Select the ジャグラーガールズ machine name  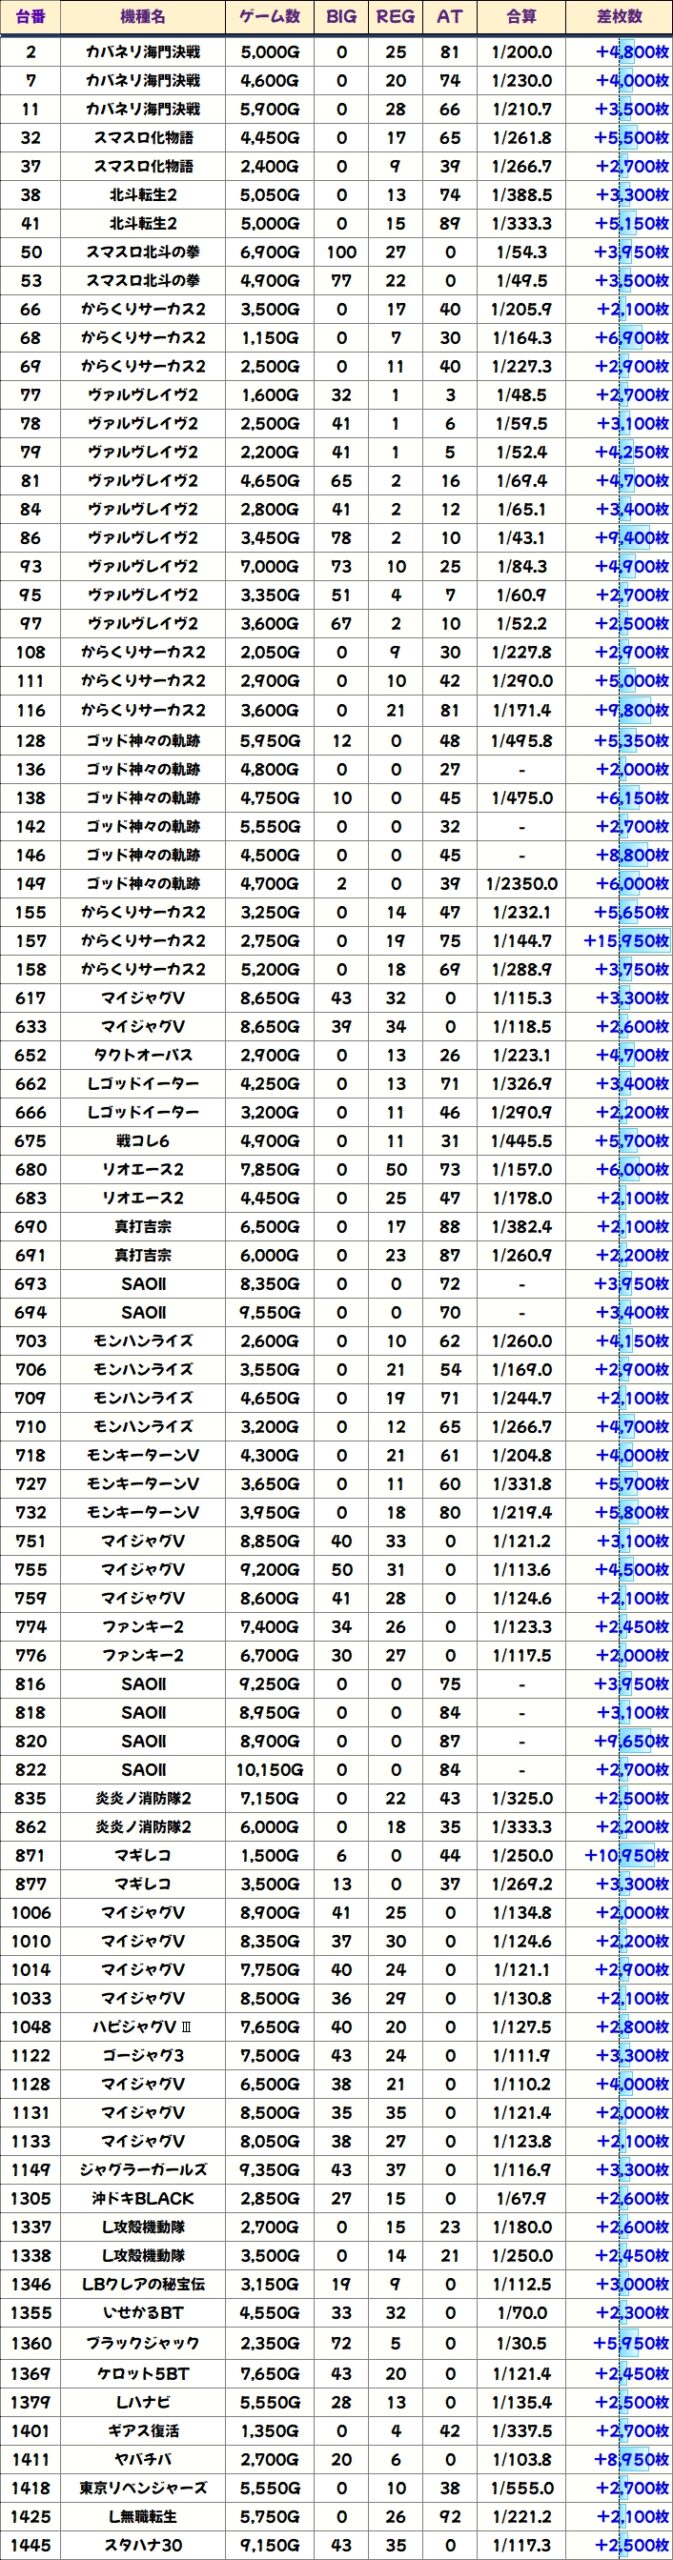143,2170
